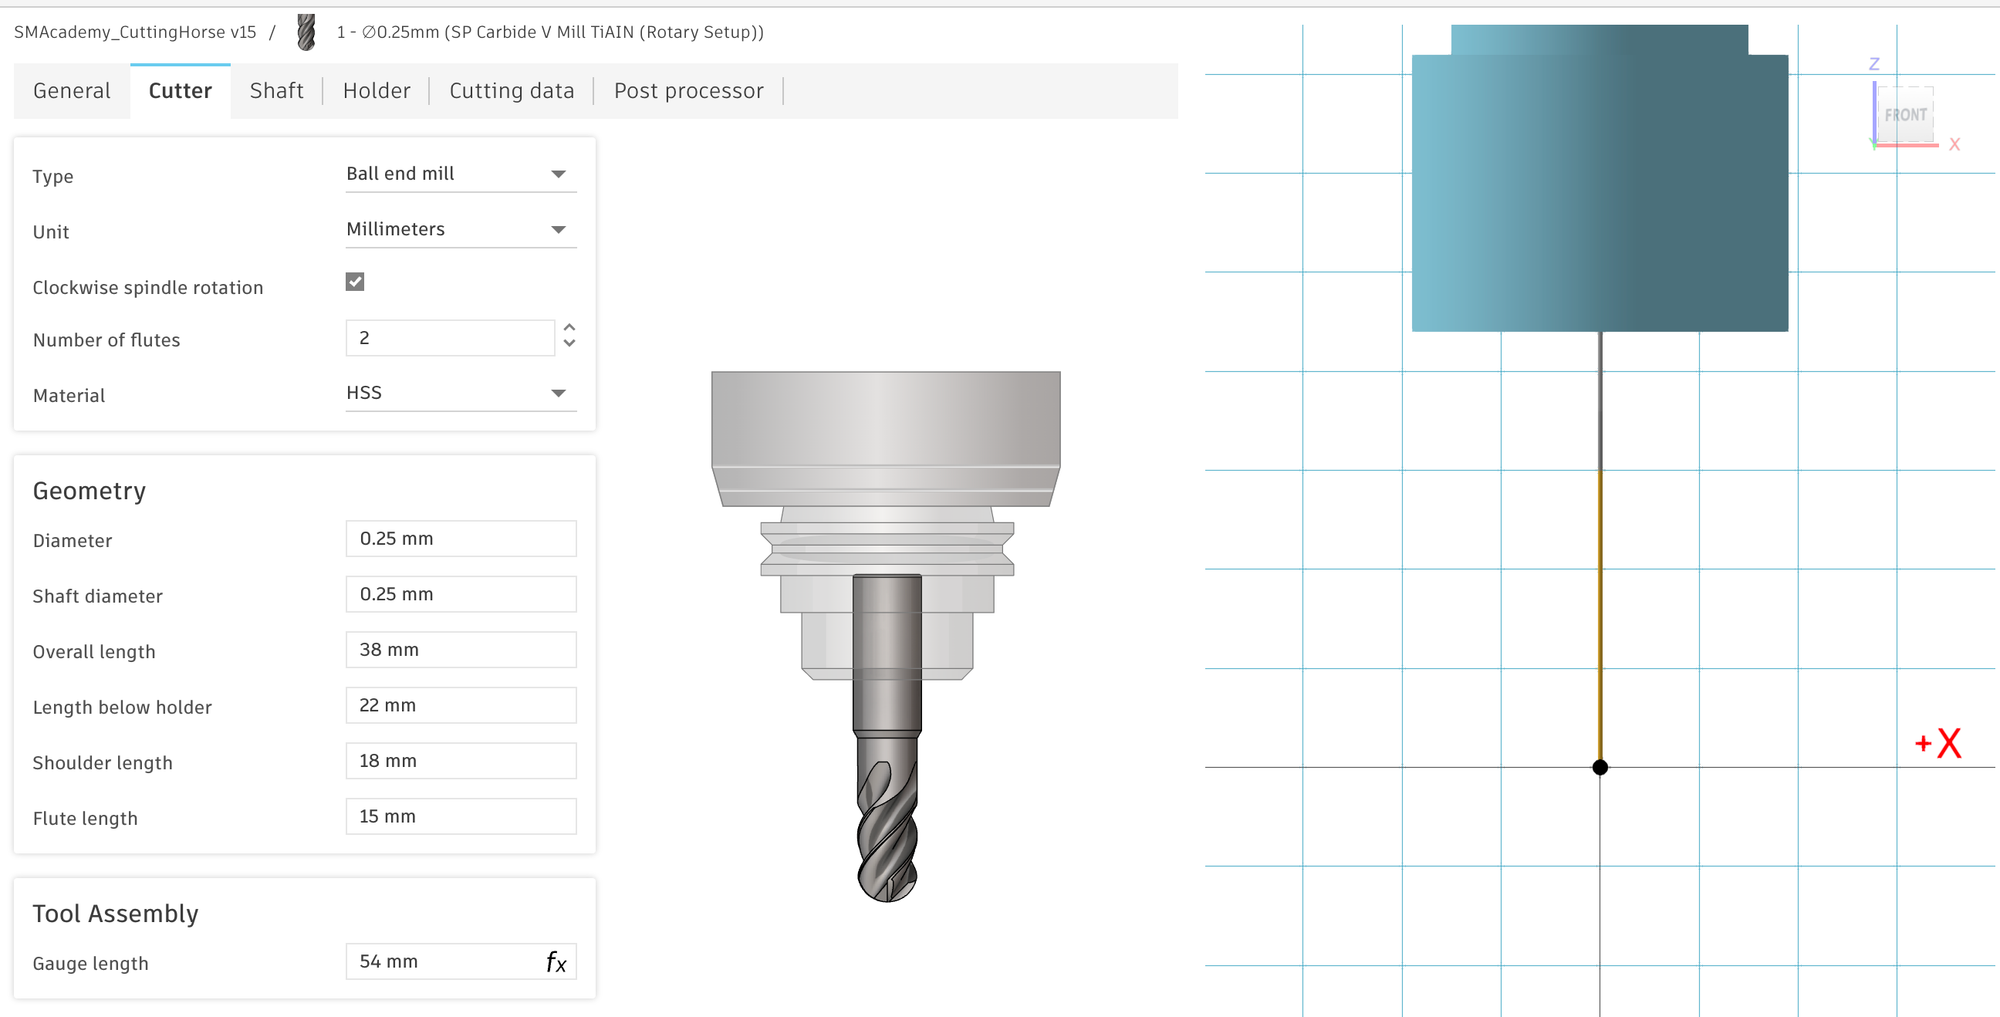Open the Cutting data tab

511,91
